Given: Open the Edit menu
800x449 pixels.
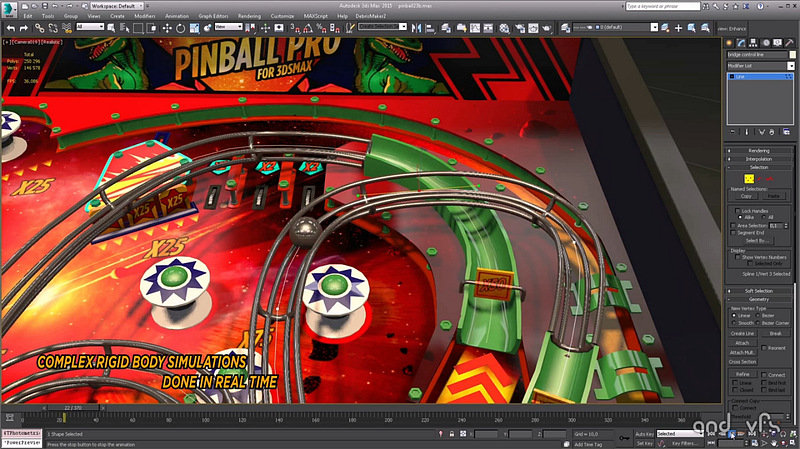Looking at the screenshot, I should [28, 16].
